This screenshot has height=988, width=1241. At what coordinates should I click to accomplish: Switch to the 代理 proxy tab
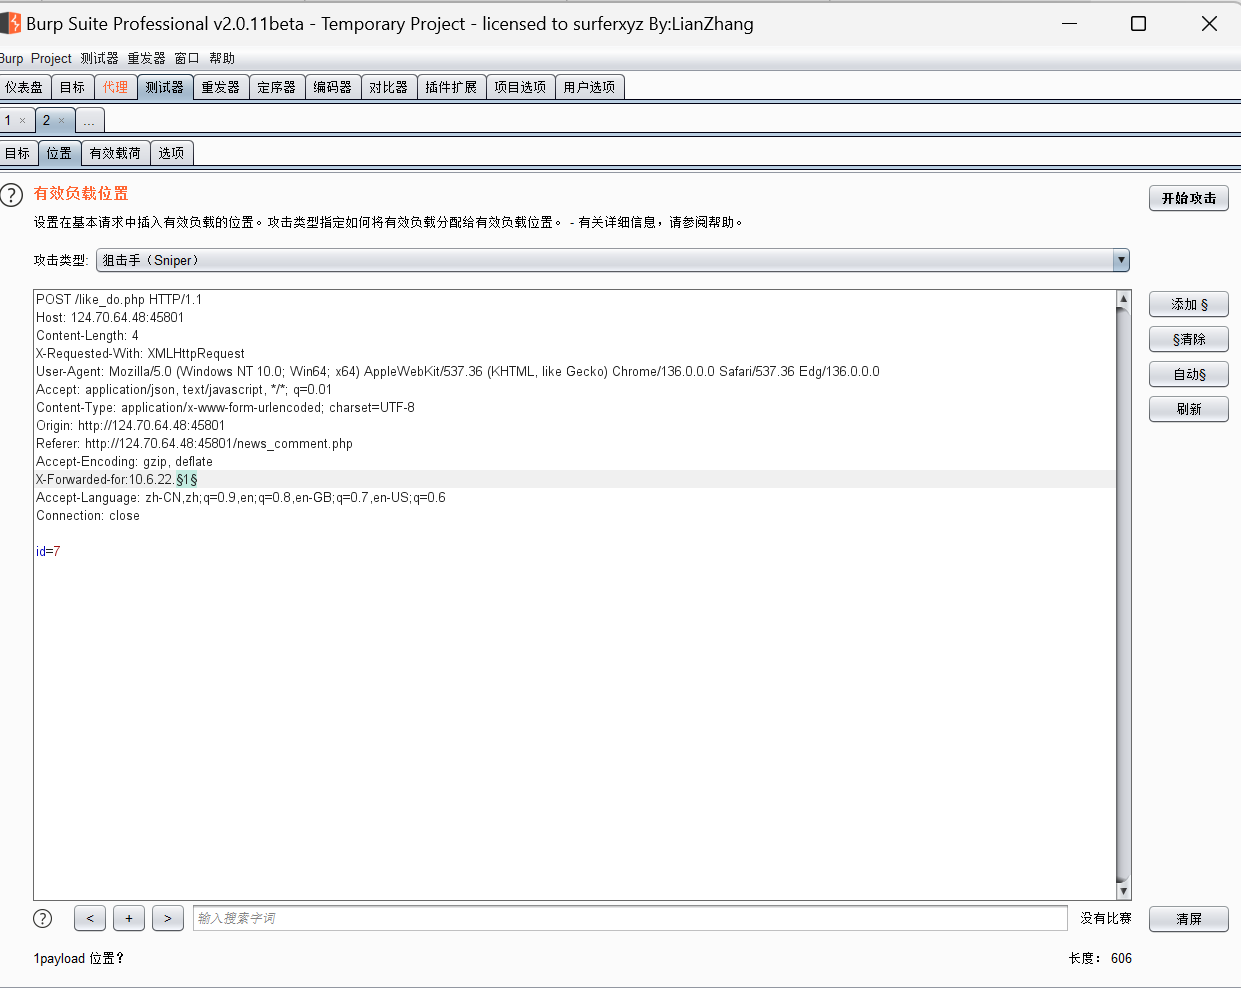pyautogui.click(x=116, y=87)
